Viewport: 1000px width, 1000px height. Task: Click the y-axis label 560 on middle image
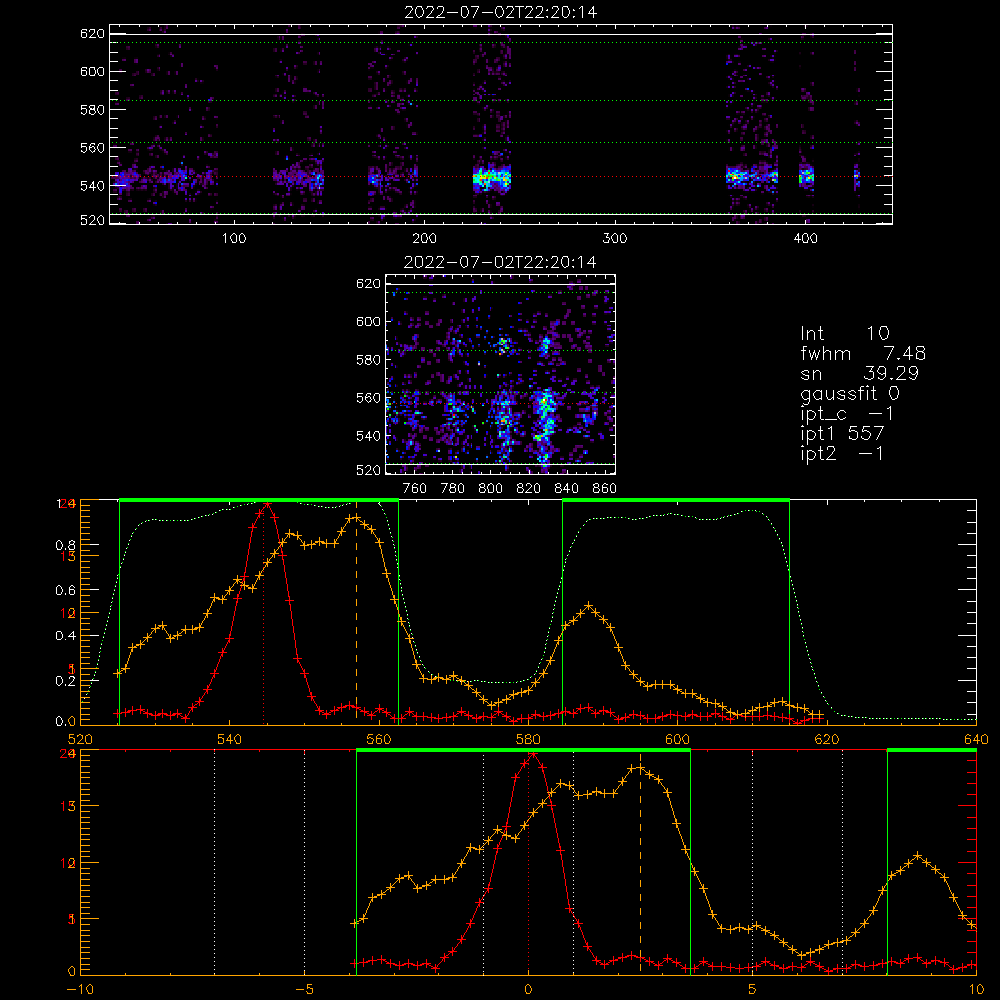pyautogui.click(x=369, y=398)
